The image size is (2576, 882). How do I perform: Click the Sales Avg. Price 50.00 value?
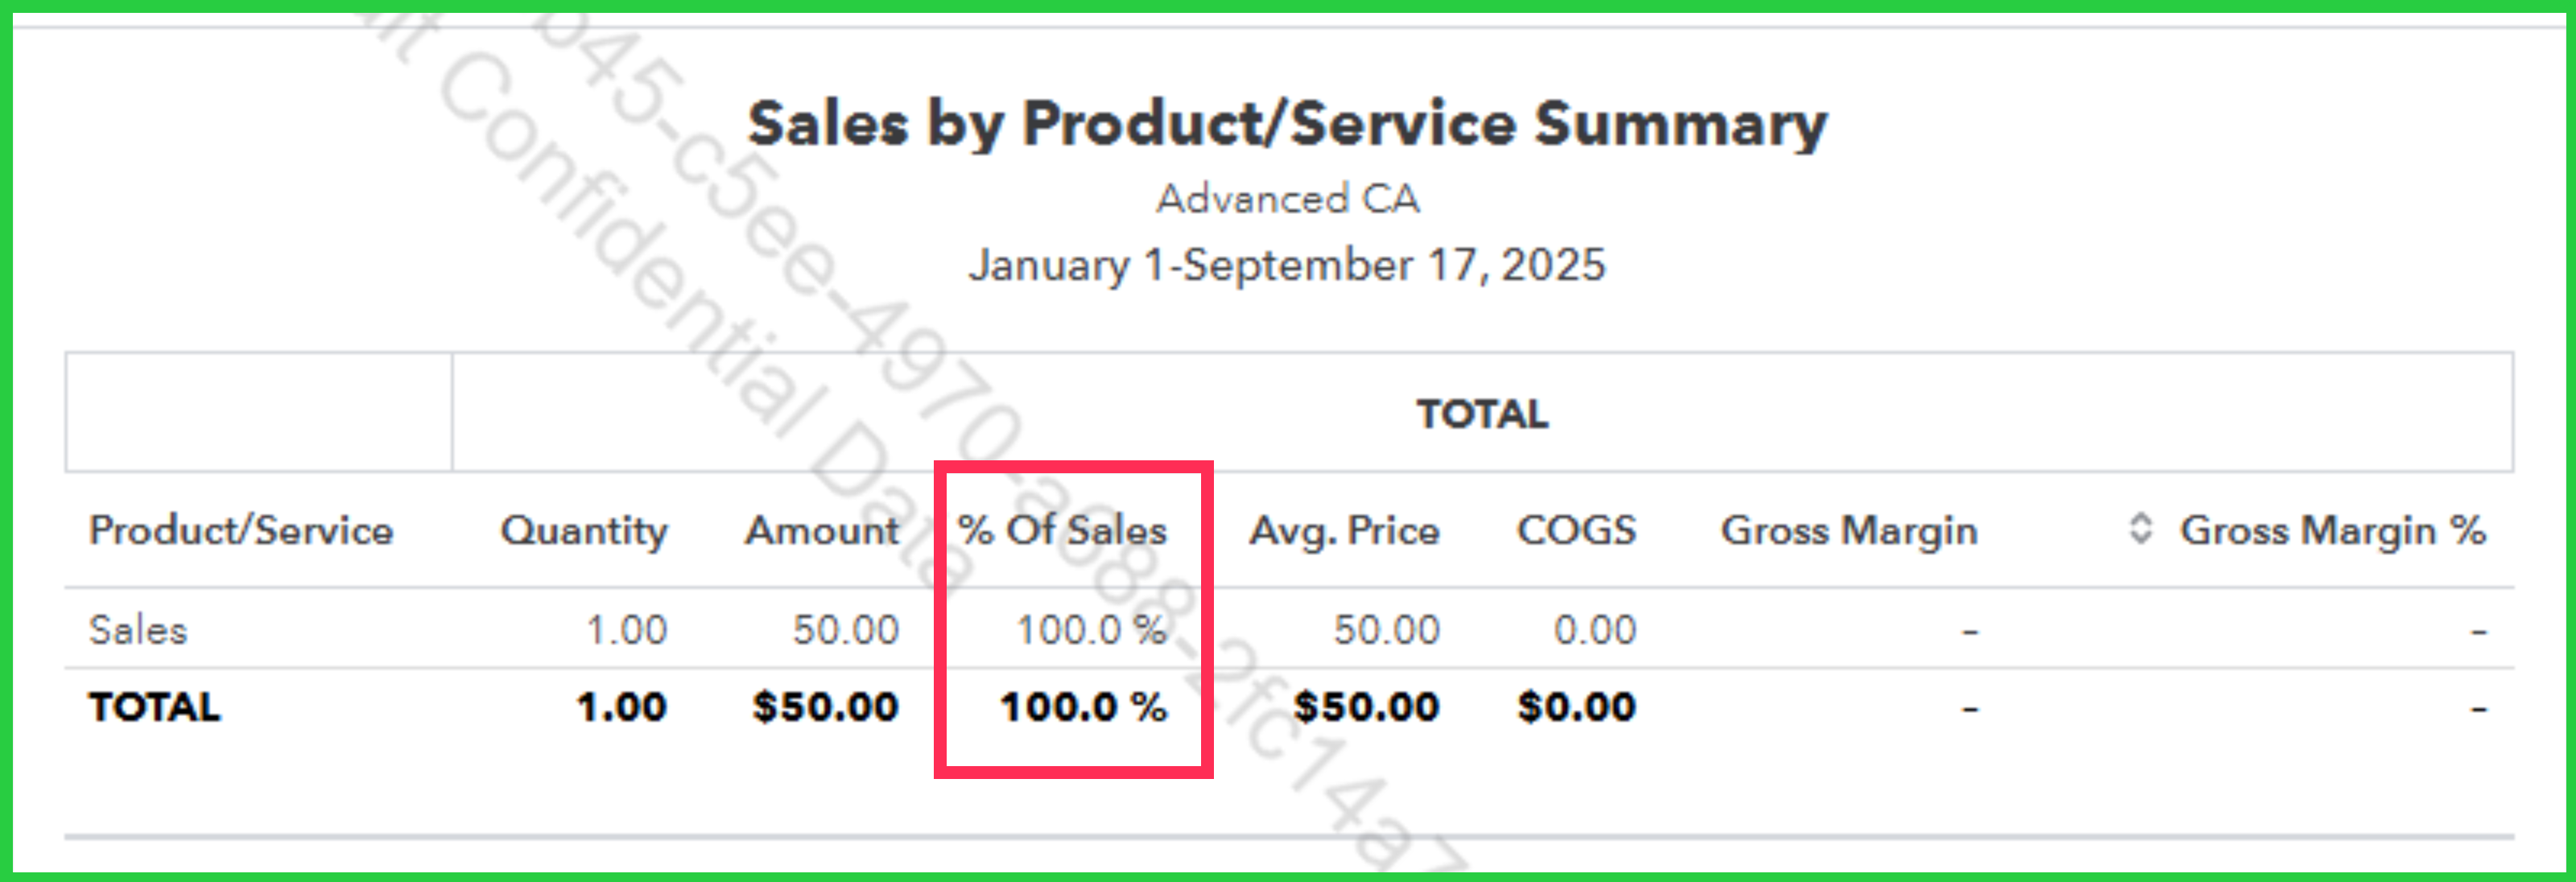click(1386, 630)
